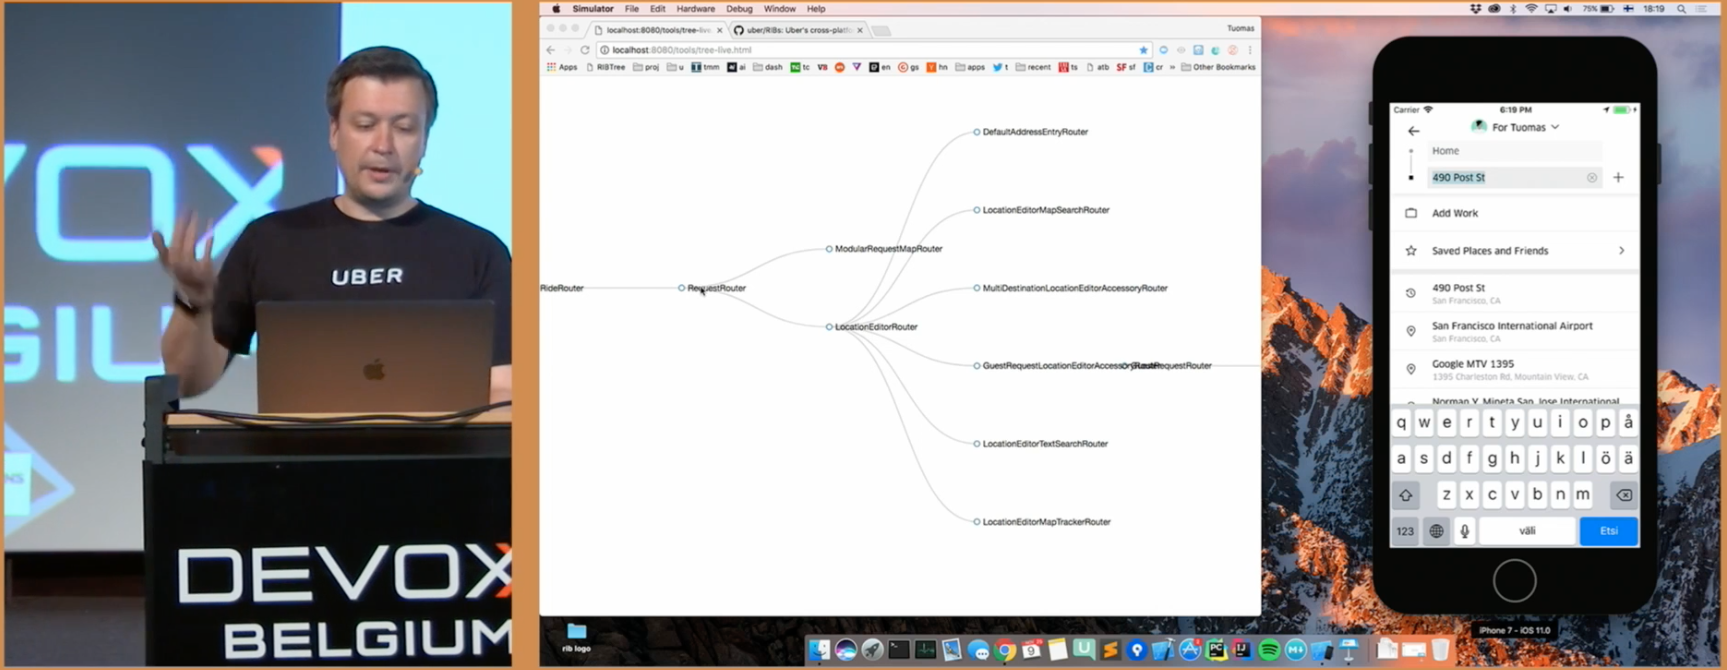Screen dimensions: 1727x670
Task: Open IntelliJ IDEA from the Dock
Action: pyautogui.click(x=1242, y=650)
